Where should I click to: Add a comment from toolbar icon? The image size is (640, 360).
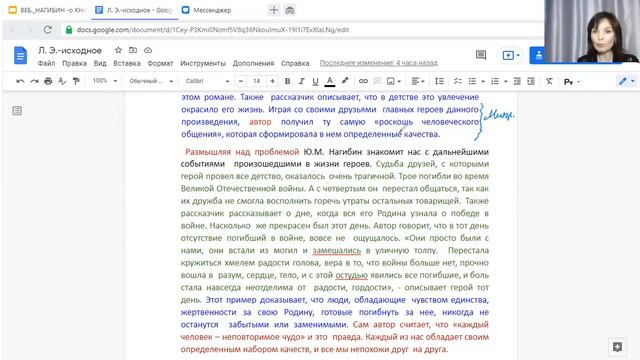(377, 81)
